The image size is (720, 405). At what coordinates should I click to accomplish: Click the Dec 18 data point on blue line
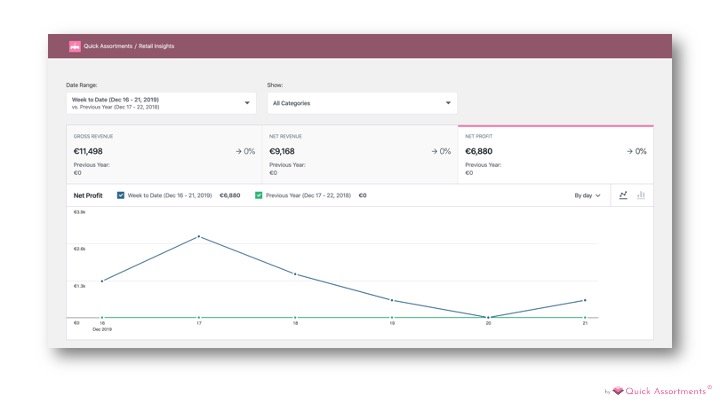point(295,274)
